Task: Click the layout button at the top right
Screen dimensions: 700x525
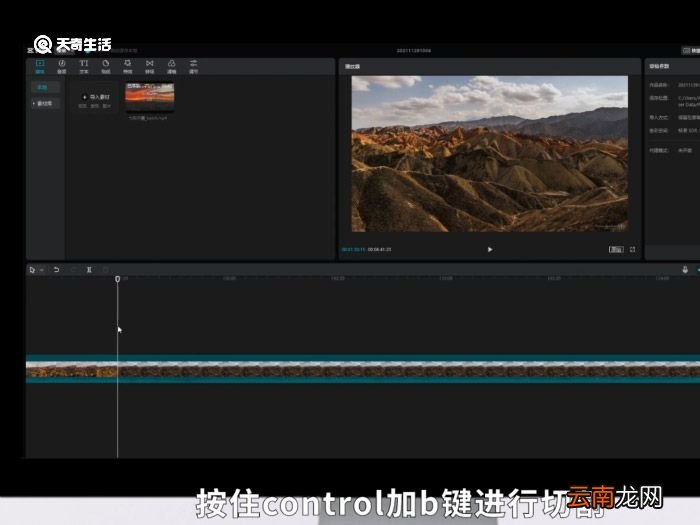Action: [690, 50]
